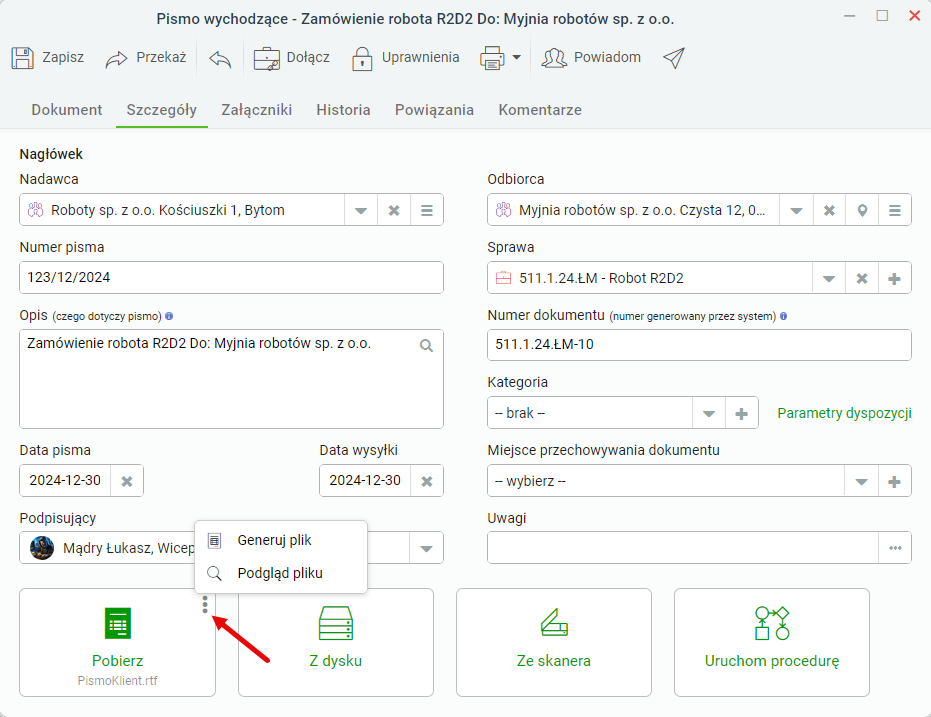The image size is (931, 717).
Task: Click Pobierz PismoKlient.rtf tile
Action: click(118, 643)
